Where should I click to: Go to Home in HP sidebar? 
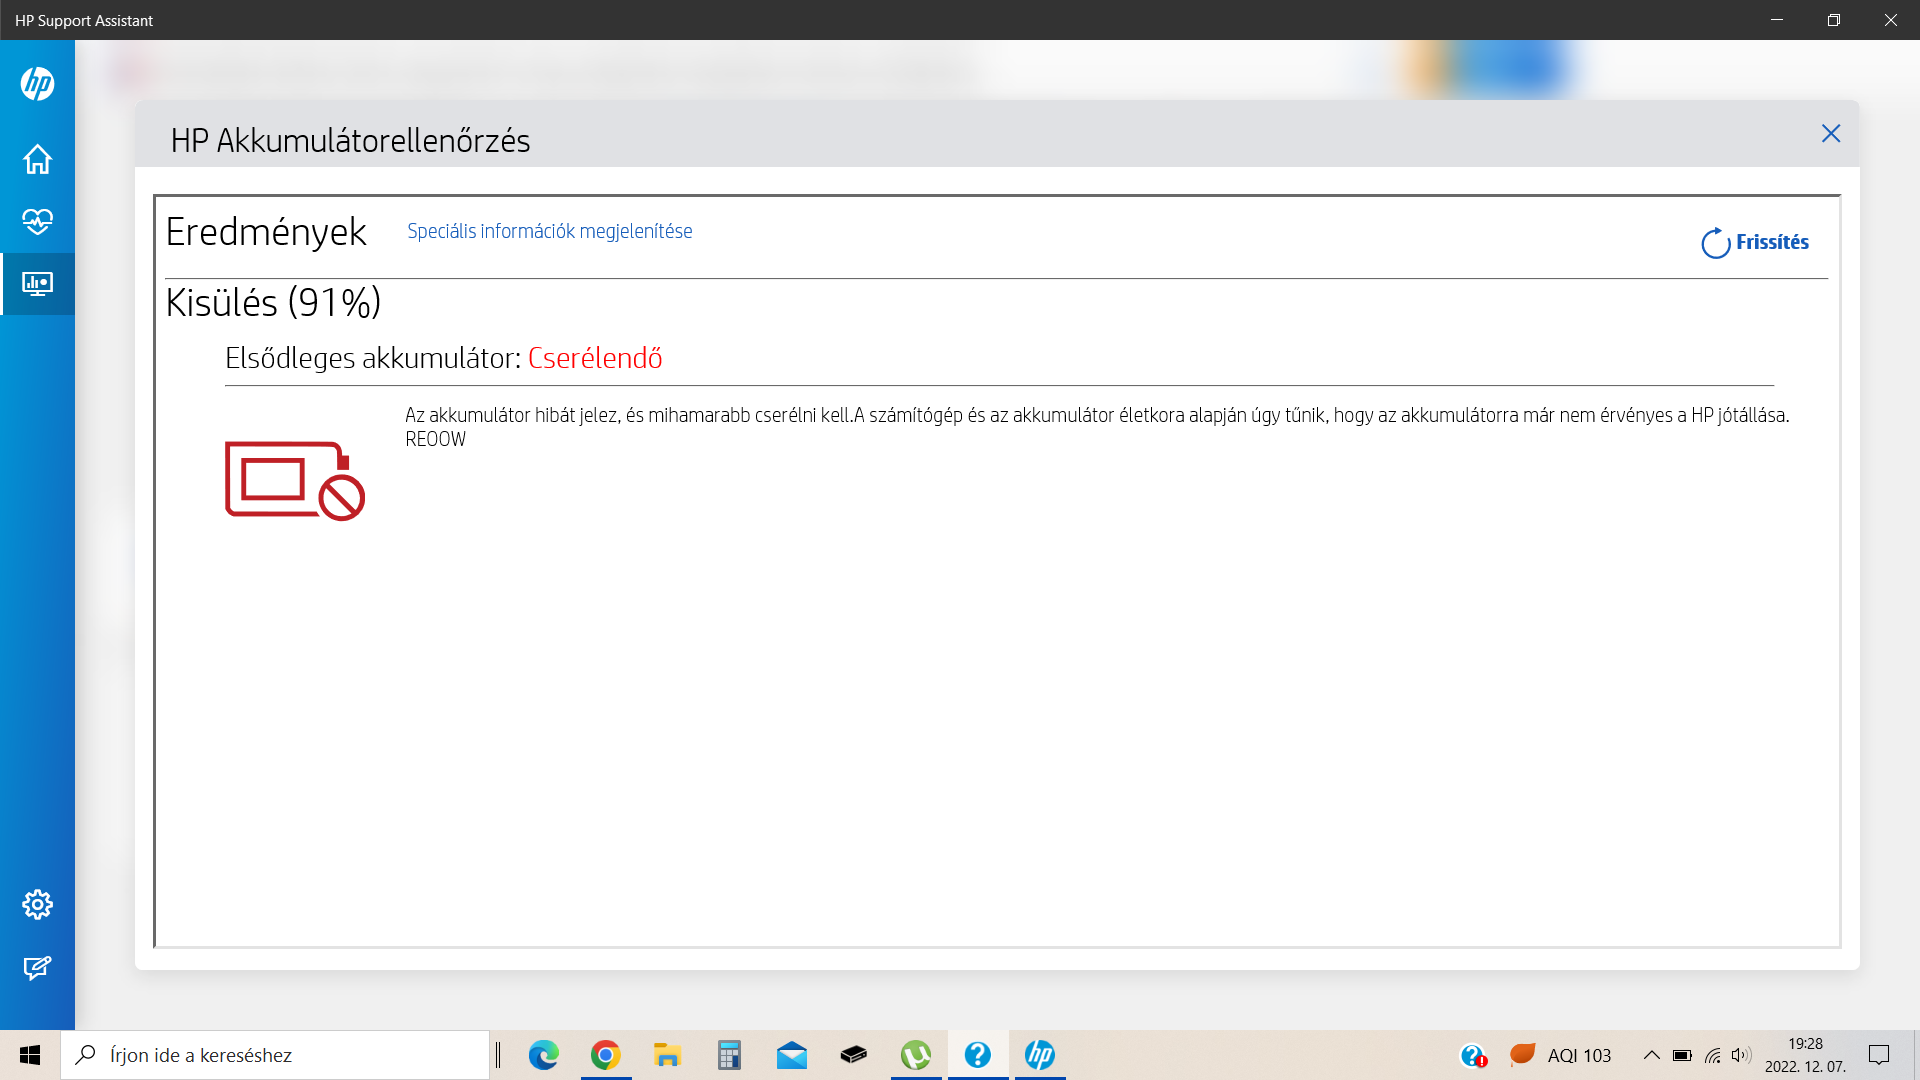[37, 159]
